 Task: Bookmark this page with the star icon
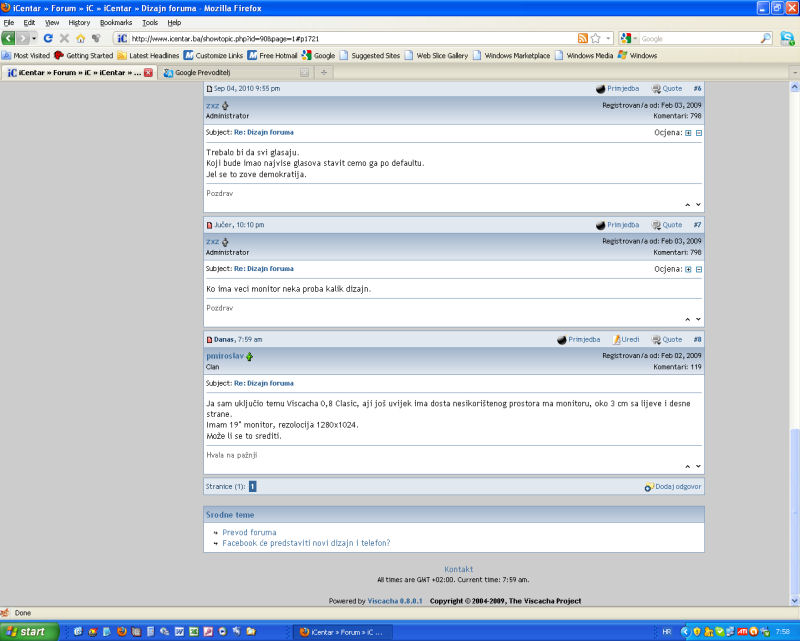point(596,38)
